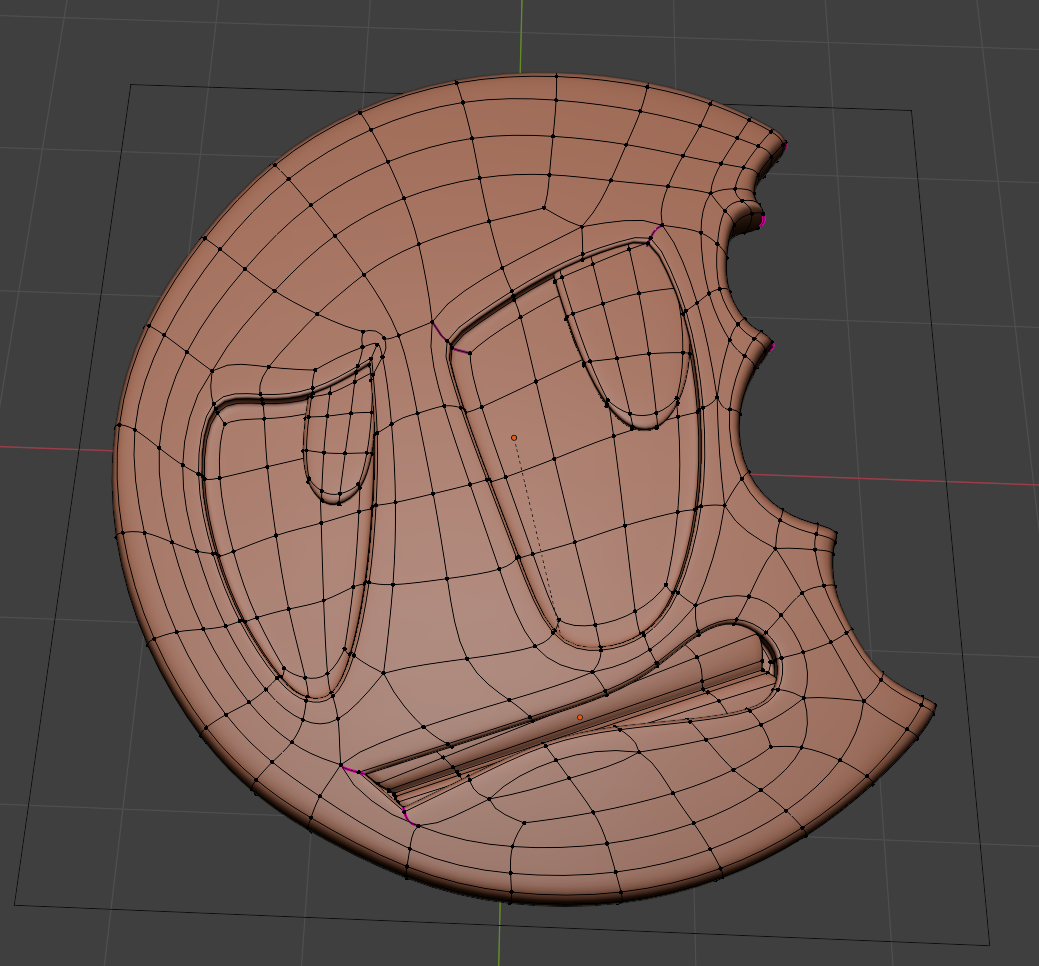Viewport: 1039px width, 966px height.
Task: Click the lower orange origin near the mouth
Action: (x=578, y=716)
